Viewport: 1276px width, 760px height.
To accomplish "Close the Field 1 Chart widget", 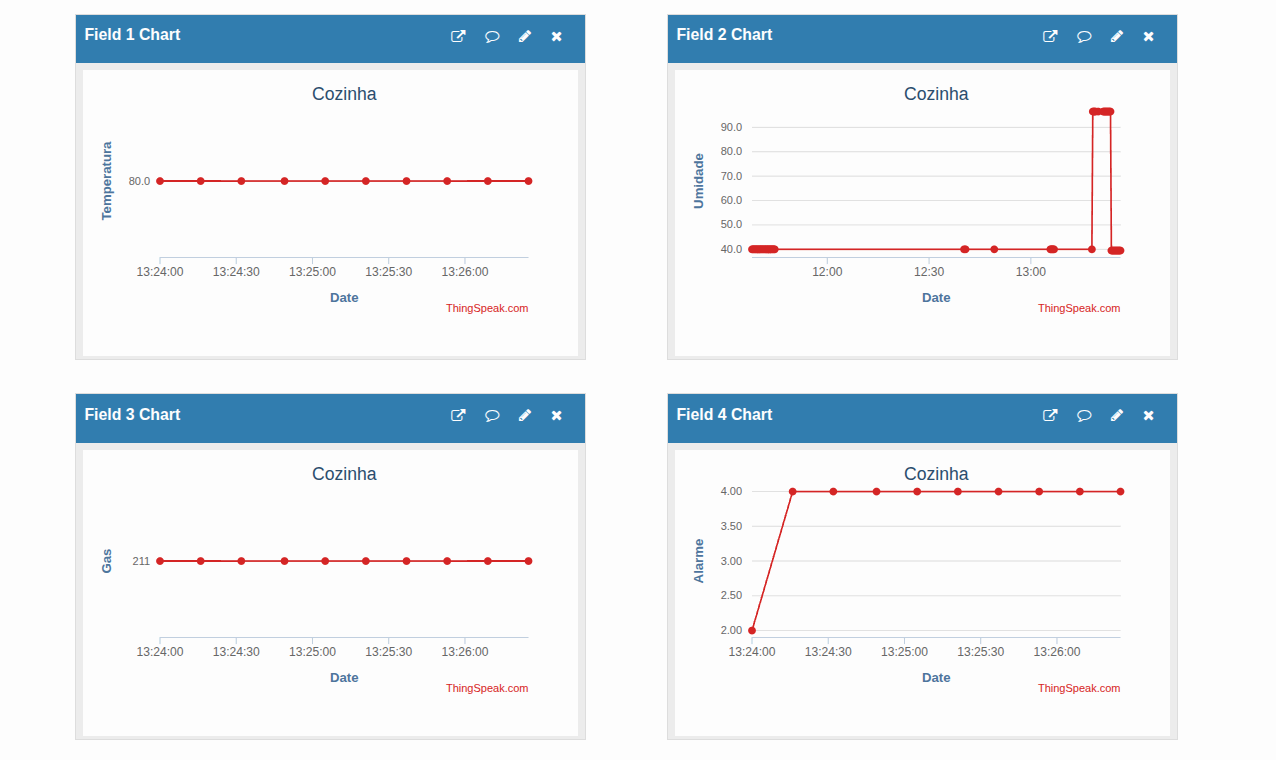I will tap(557, 36).
